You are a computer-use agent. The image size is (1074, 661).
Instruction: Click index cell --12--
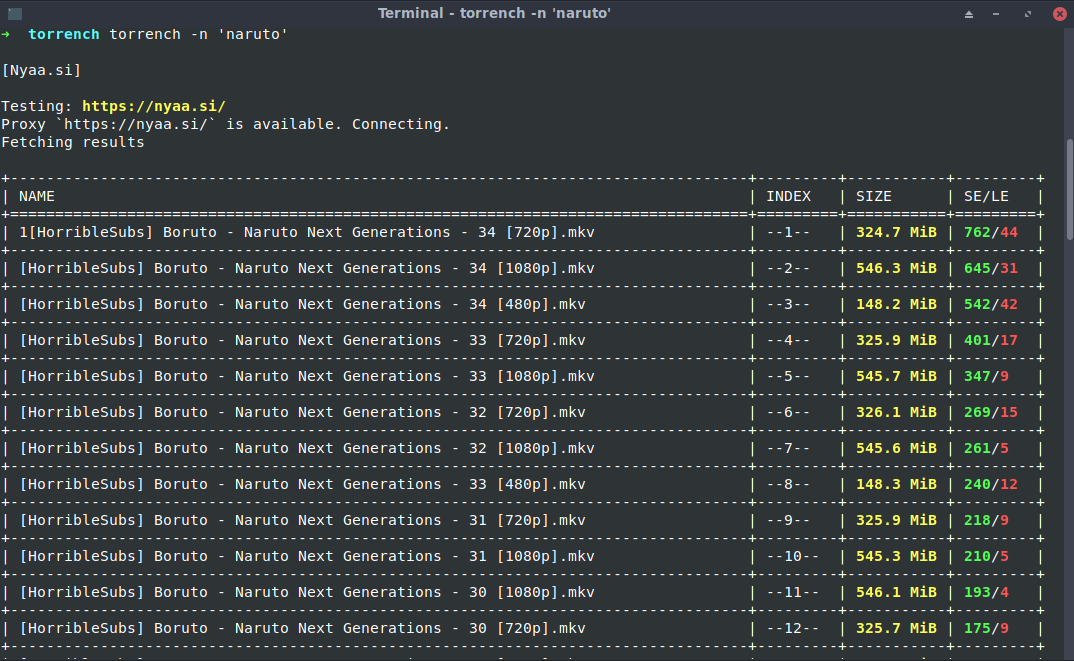(x=792, y=627)
